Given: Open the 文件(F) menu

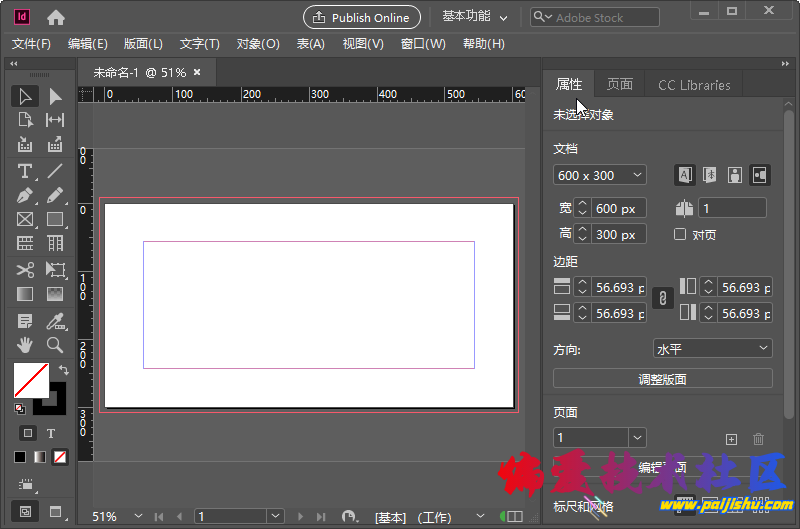Looking at the screenshot, I should coord(31,44).
